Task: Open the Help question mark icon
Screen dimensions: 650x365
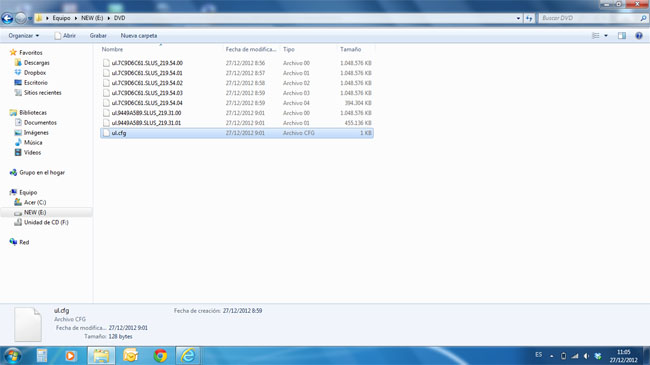Action: click(x=639, y=36)
